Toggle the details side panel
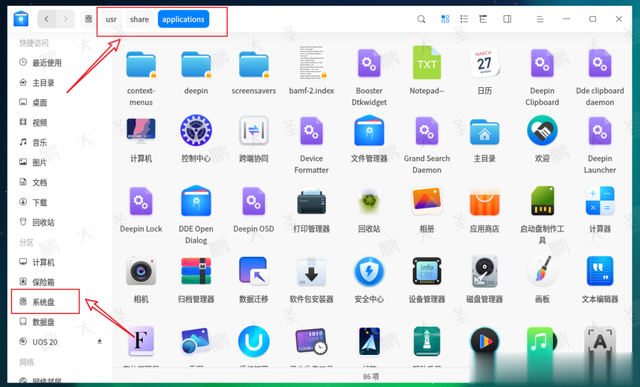Image resolution: width=640 pixels, height=387 pixels. click(x=507, y=19)
